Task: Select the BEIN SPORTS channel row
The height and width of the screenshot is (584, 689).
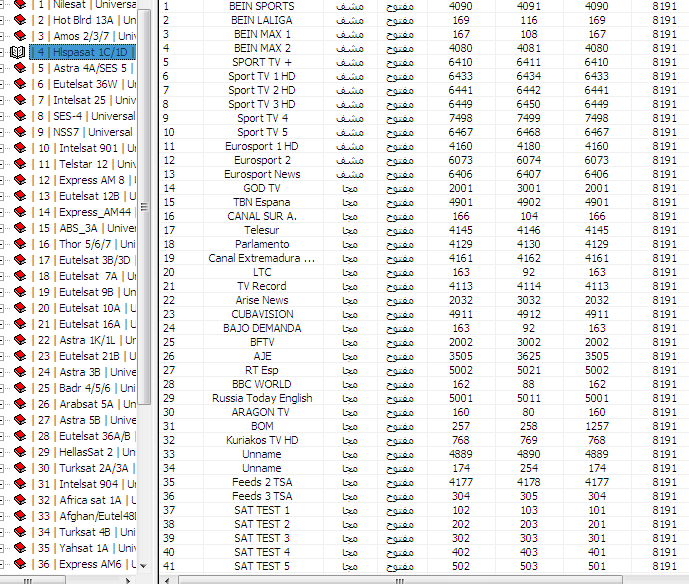Action: click(424, 6)
